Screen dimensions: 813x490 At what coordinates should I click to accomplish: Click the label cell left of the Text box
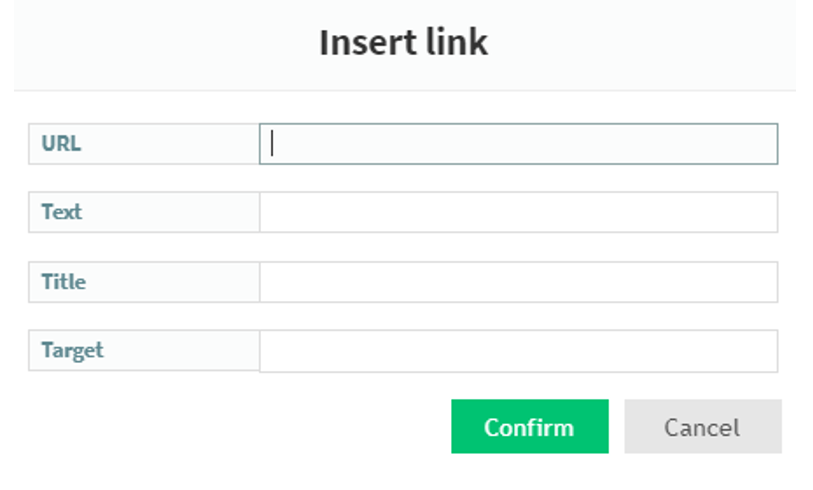143,212
